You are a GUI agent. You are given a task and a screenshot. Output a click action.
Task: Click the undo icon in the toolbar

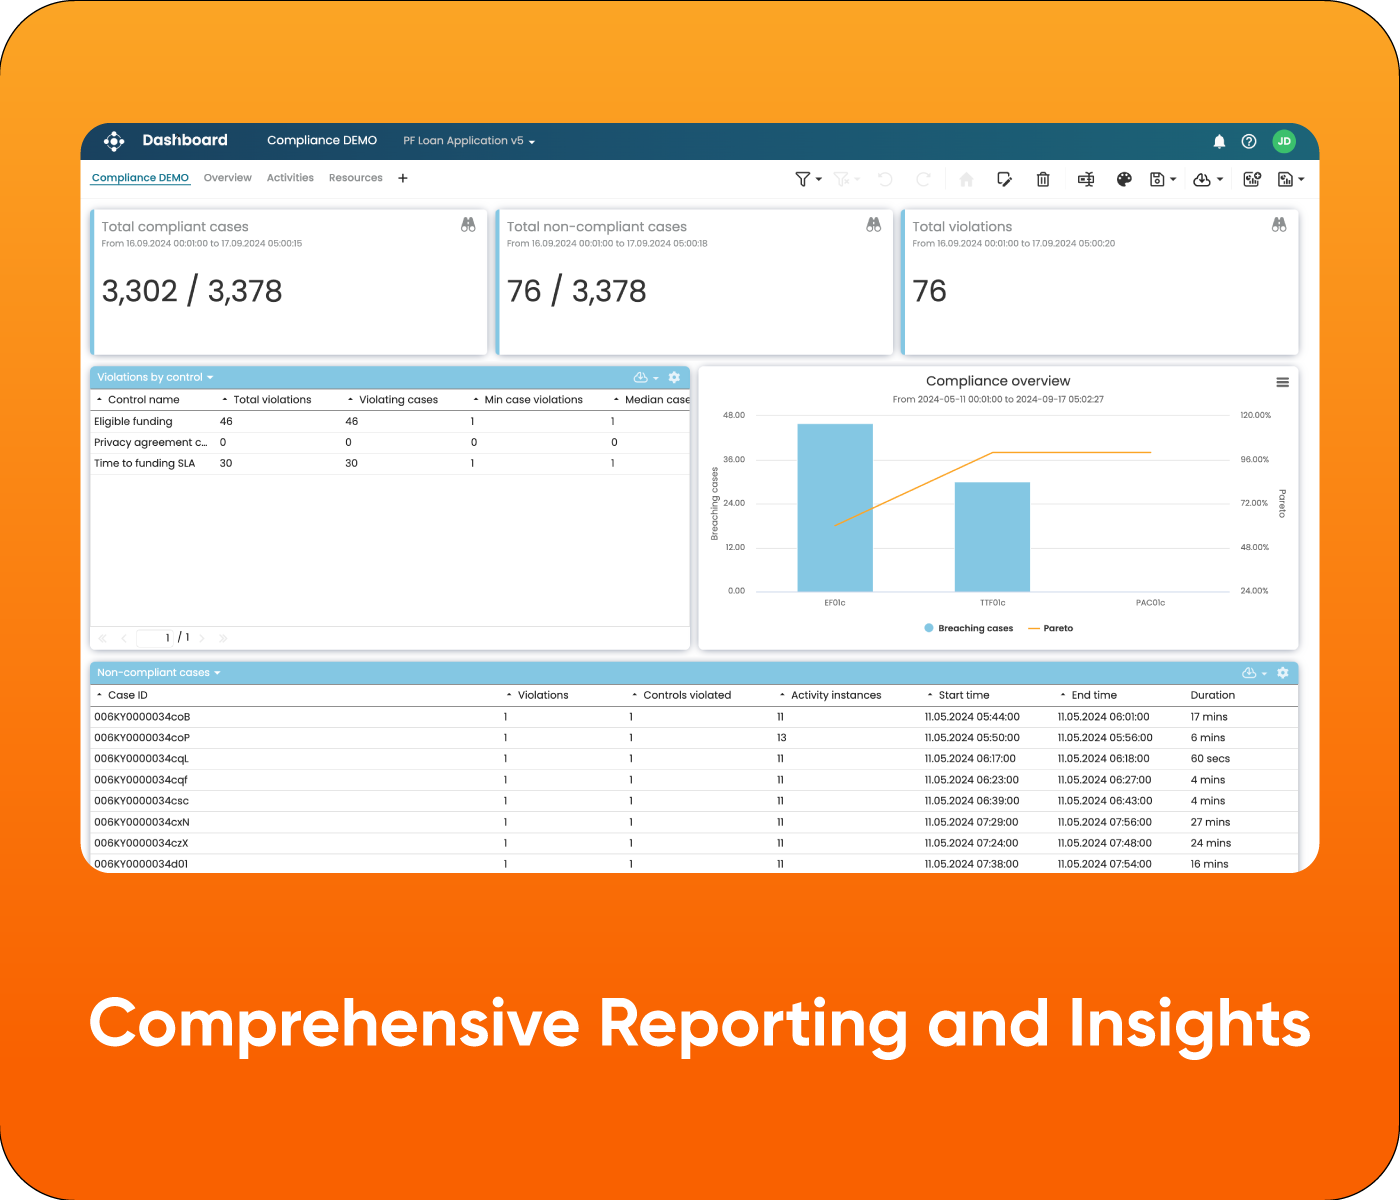point(884,179)
